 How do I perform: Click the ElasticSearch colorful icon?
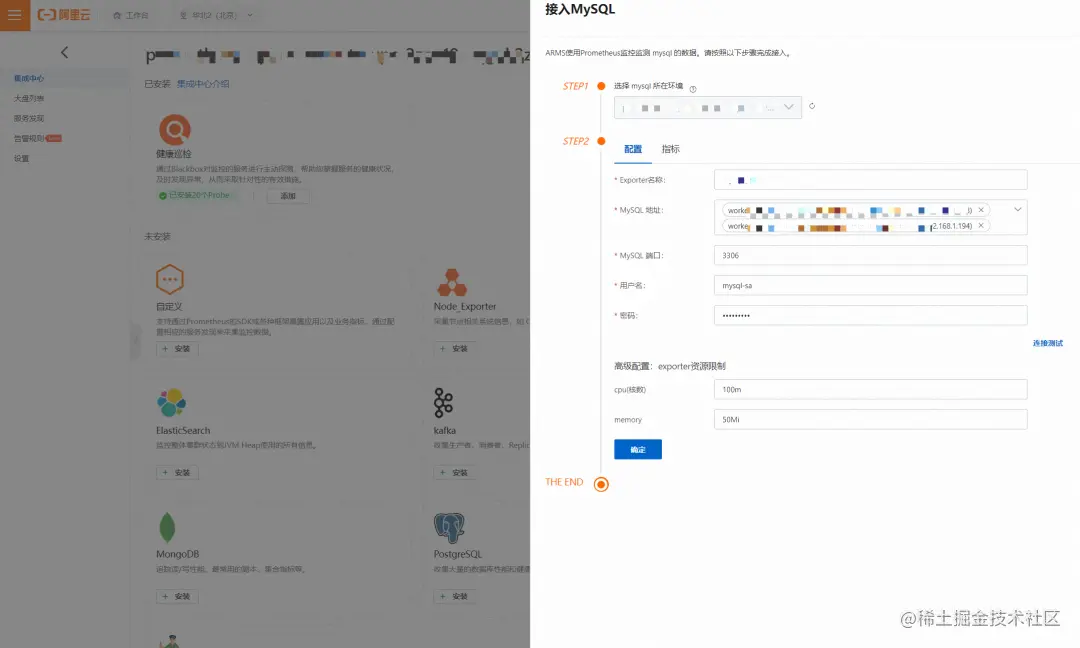coord(172,403)
